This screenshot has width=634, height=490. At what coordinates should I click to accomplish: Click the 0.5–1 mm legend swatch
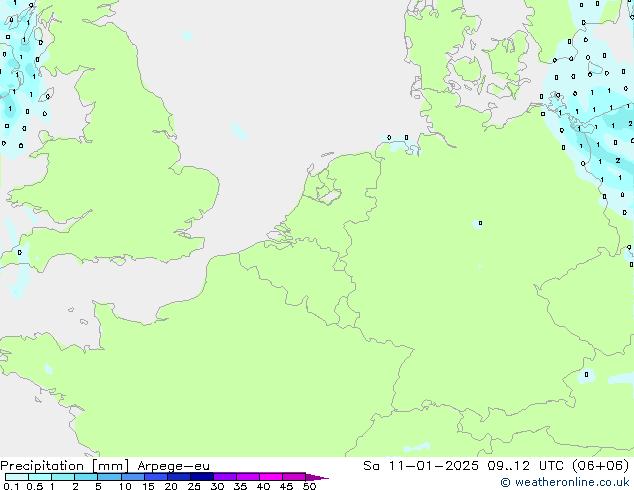[x=40, y=477]
